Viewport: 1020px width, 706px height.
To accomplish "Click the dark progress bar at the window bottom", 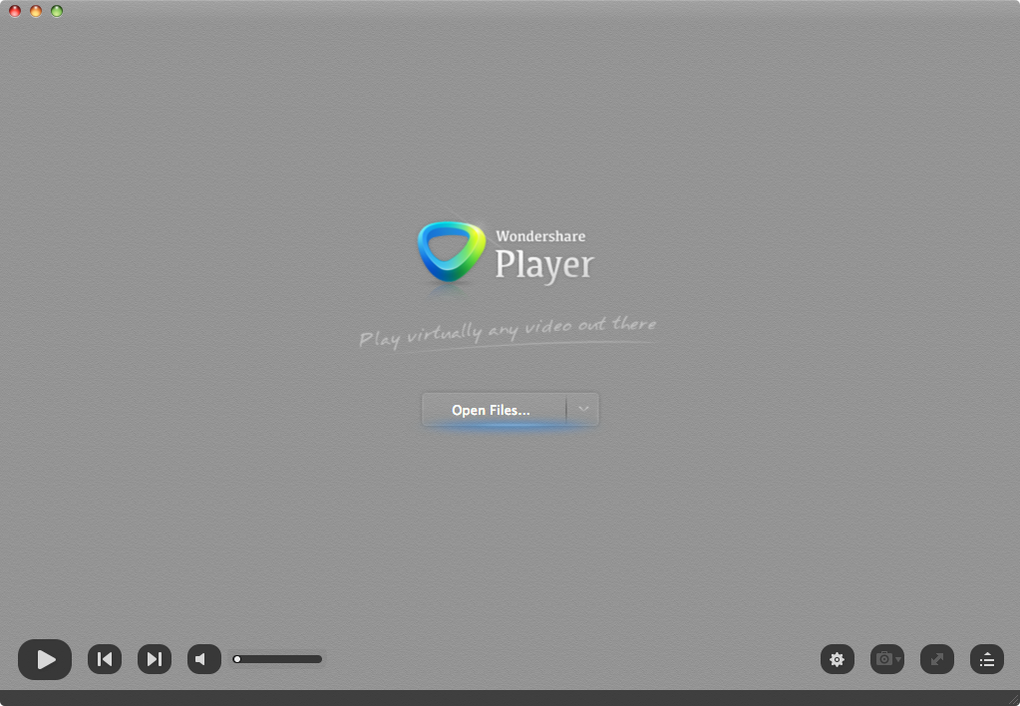I will point(510,698).
